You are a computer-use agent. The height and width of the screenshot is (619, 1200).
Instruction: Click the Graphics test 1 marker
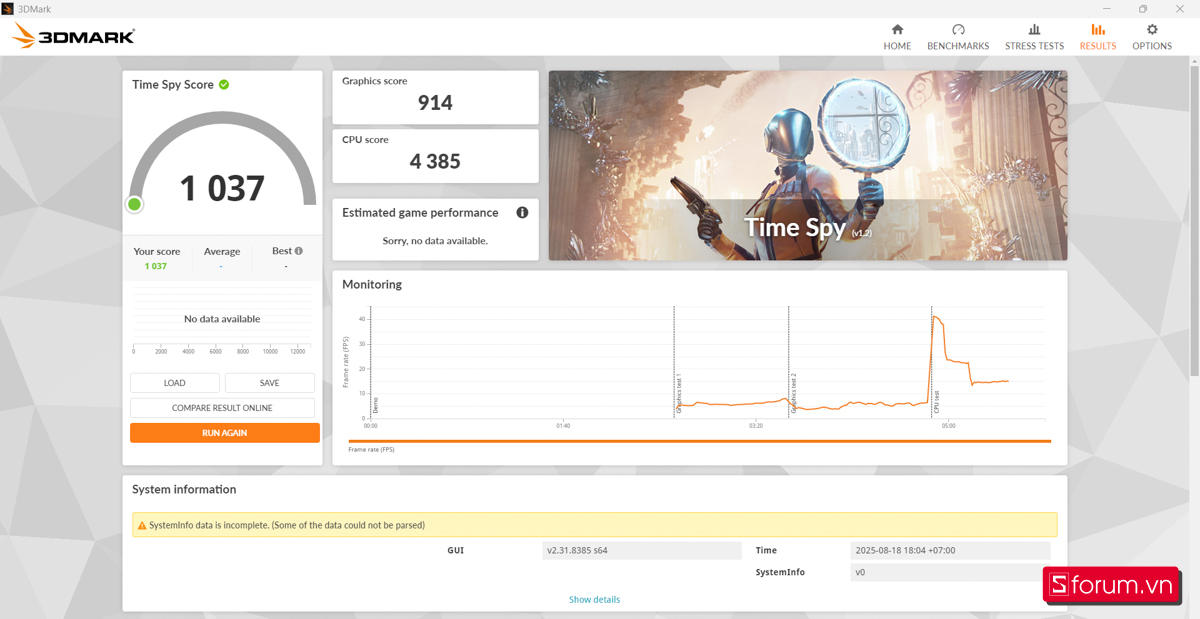[678, 395]
